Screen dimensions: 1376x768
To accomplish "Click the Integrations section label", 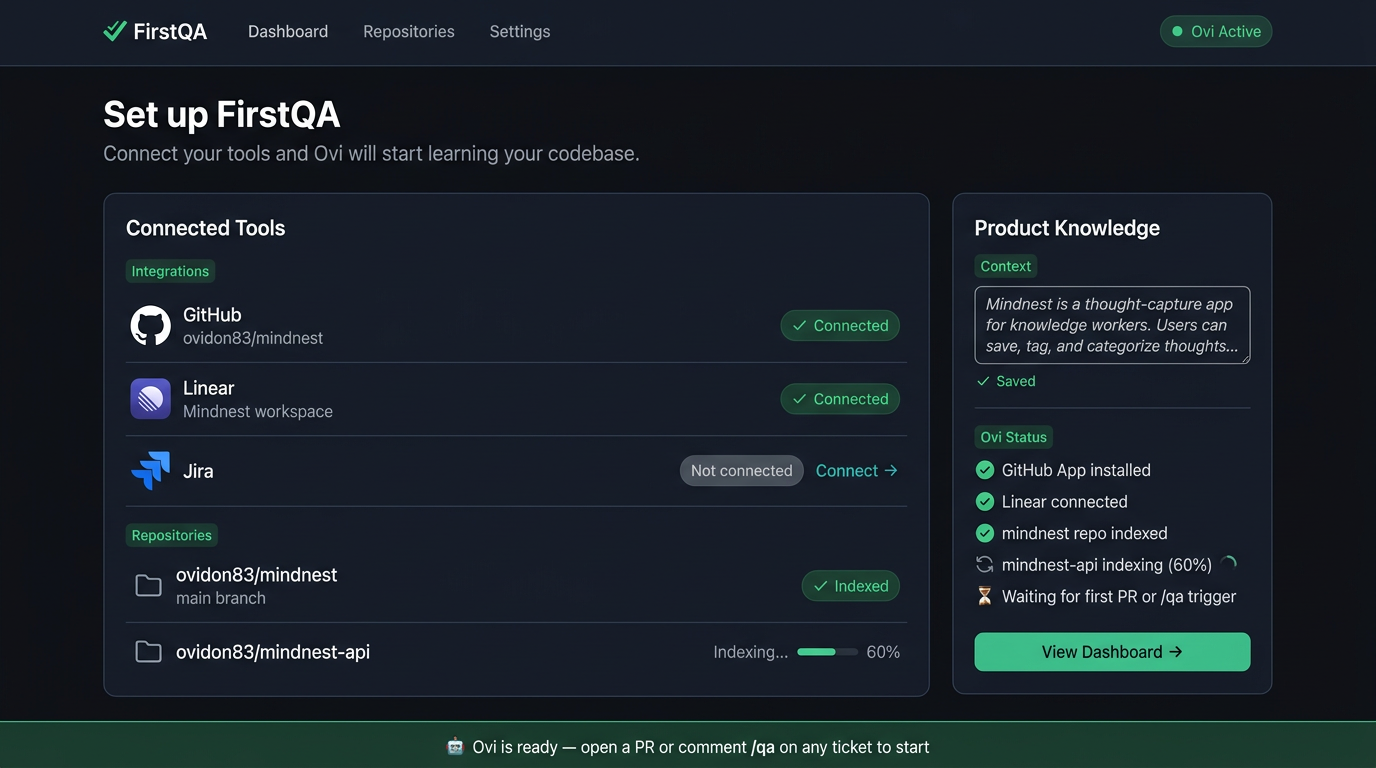I will point(170,271).
